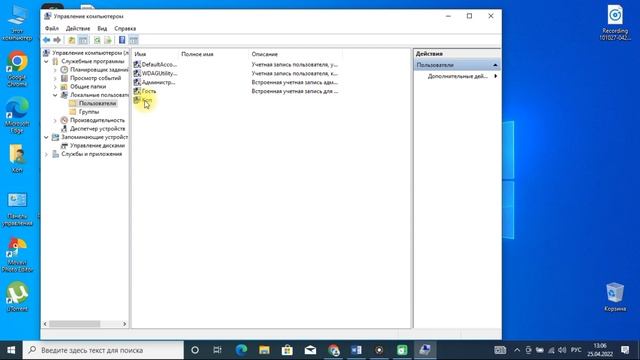The height and width of the screenshot is (360, 640).
Task: Collapse the Локальные пользователи tree node
Action: pos(55,95)
